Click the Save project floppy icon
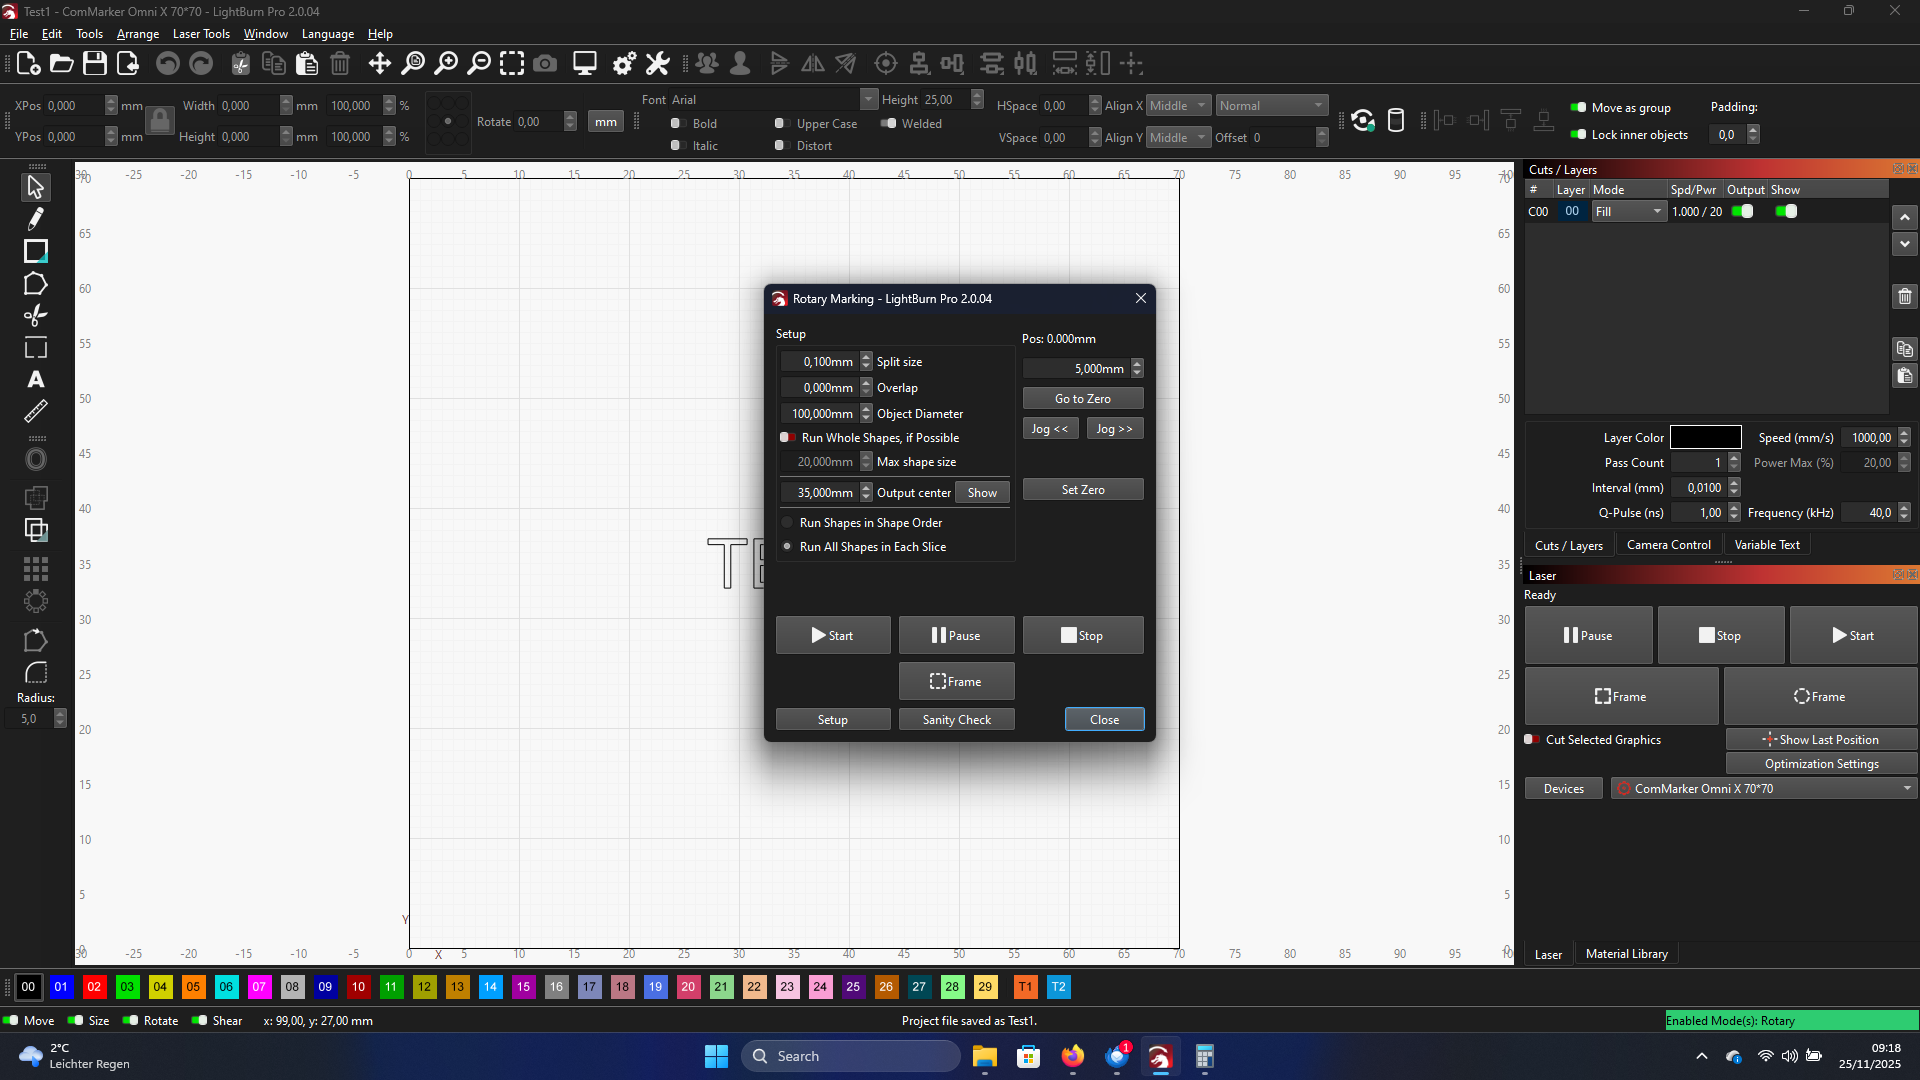Viewport: 1920px width, 1080px height. [95, 64]
